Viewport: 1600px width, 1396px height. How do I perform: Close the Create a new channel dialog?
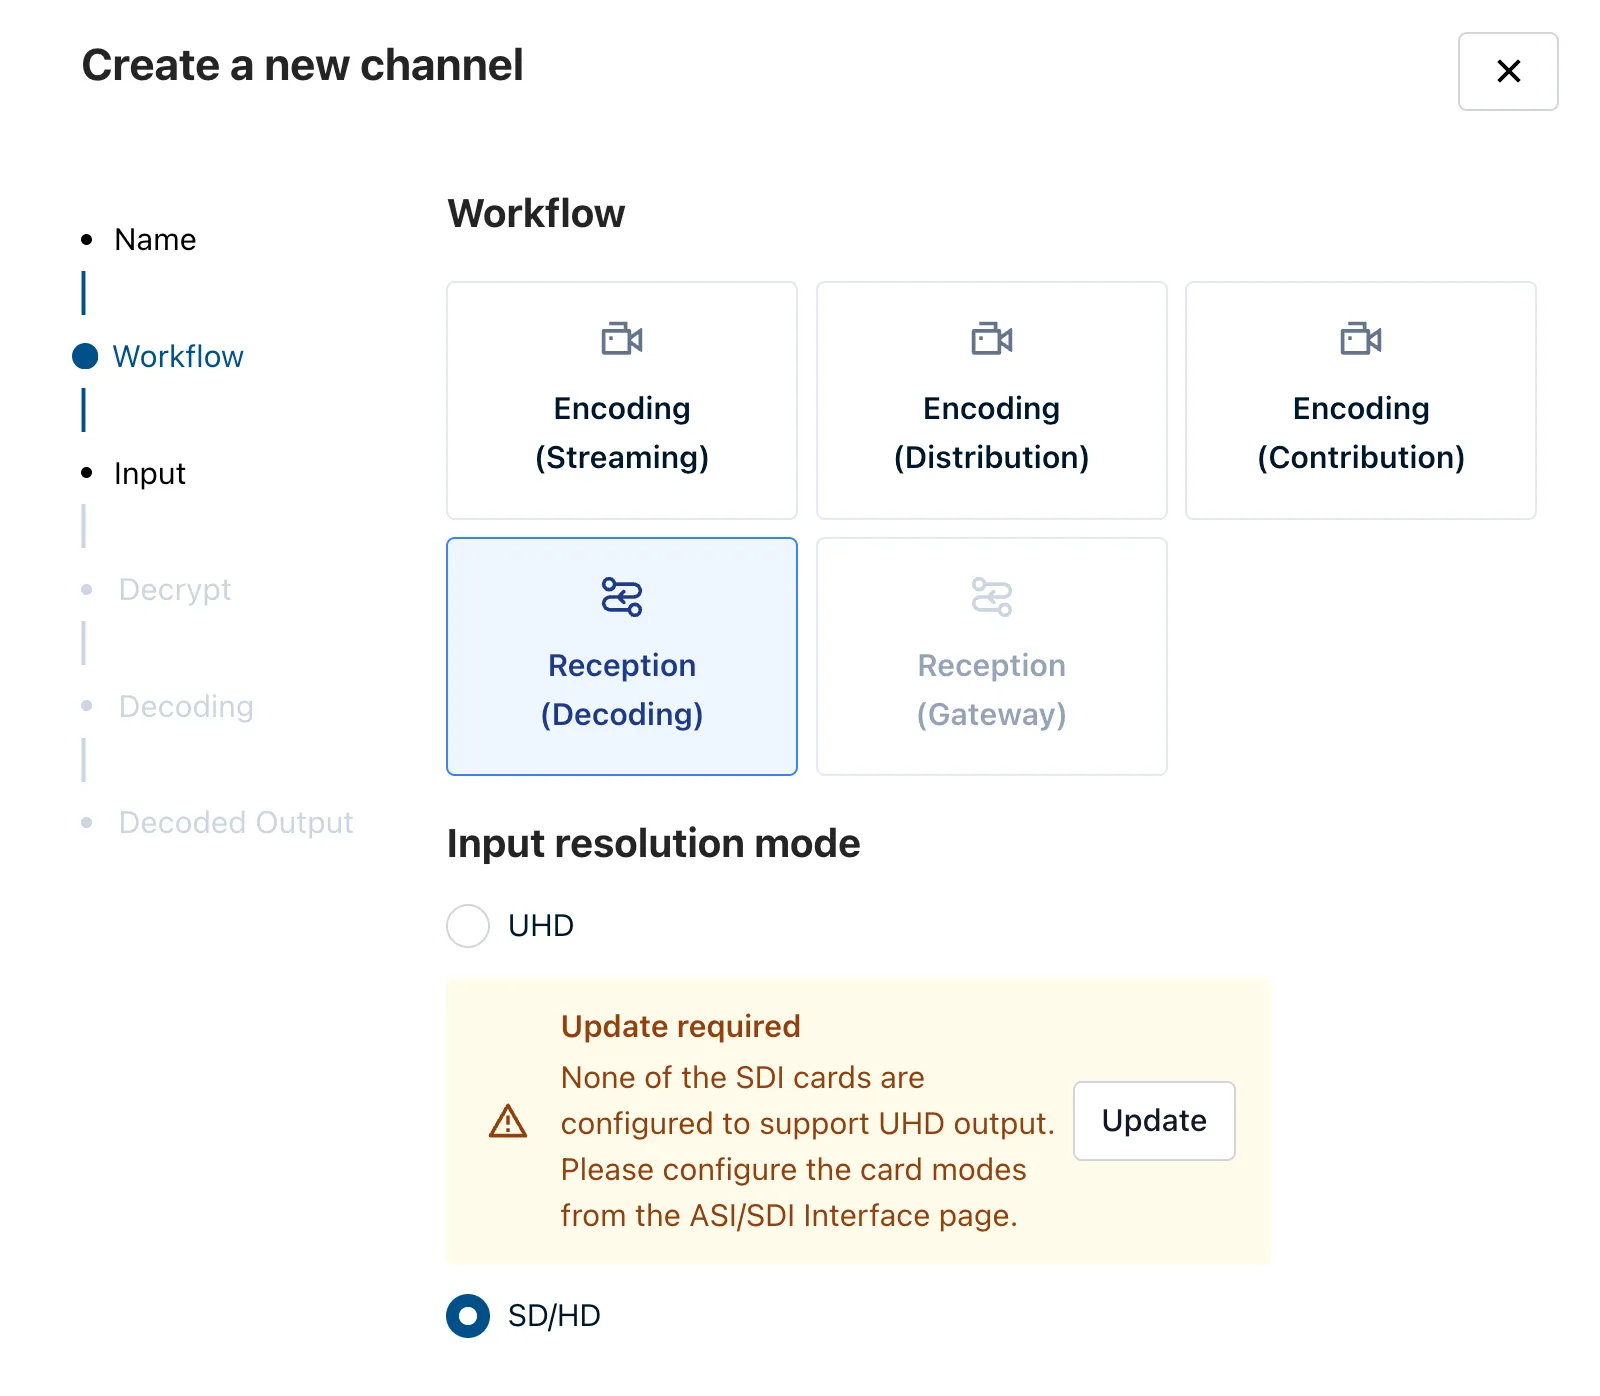pos(1508,71)
